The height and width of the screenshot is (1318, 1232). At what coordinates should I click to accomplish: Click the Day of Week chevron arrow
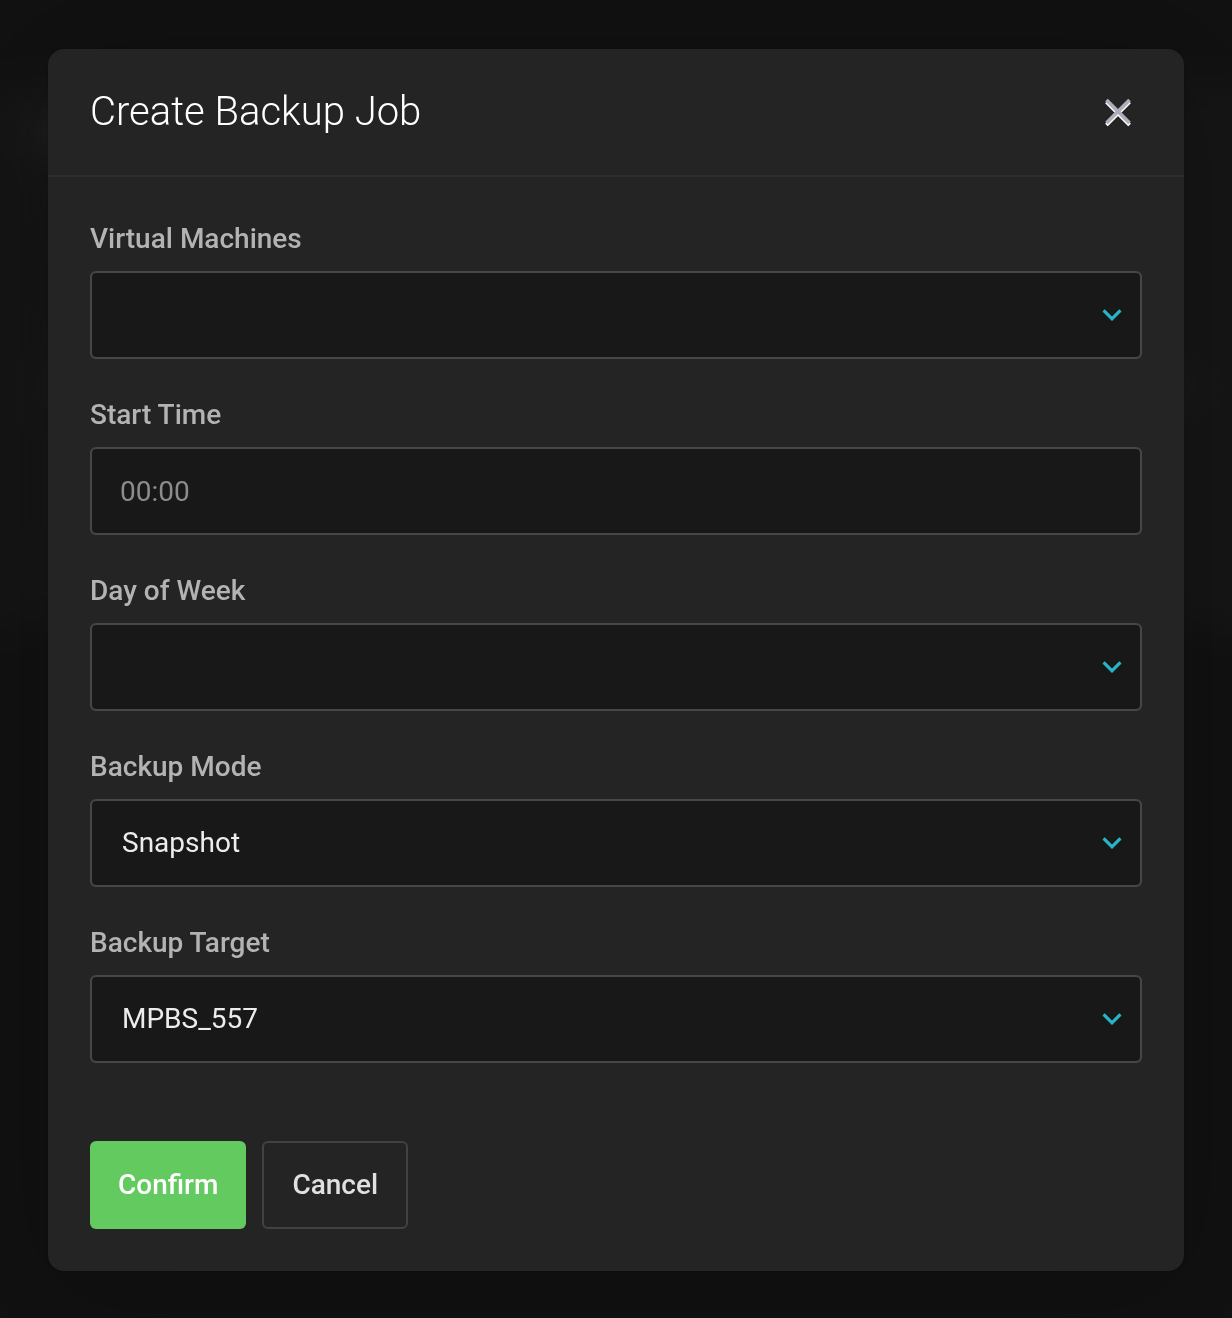tap(1111, 667)
